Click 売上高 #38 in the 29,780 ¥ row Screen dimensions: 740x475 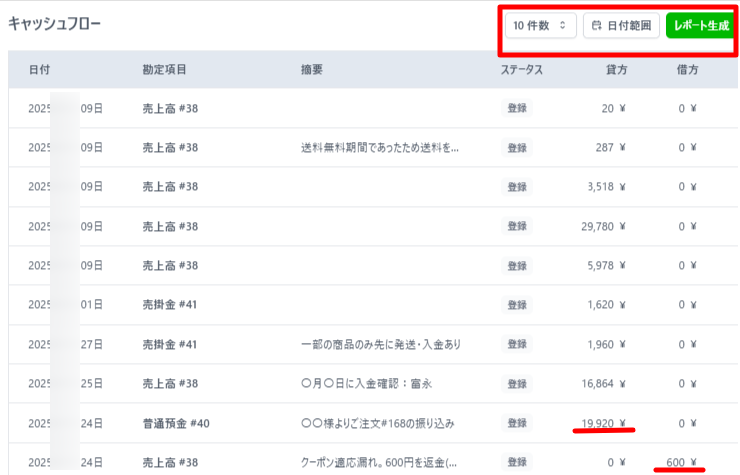tap(171, 226)
